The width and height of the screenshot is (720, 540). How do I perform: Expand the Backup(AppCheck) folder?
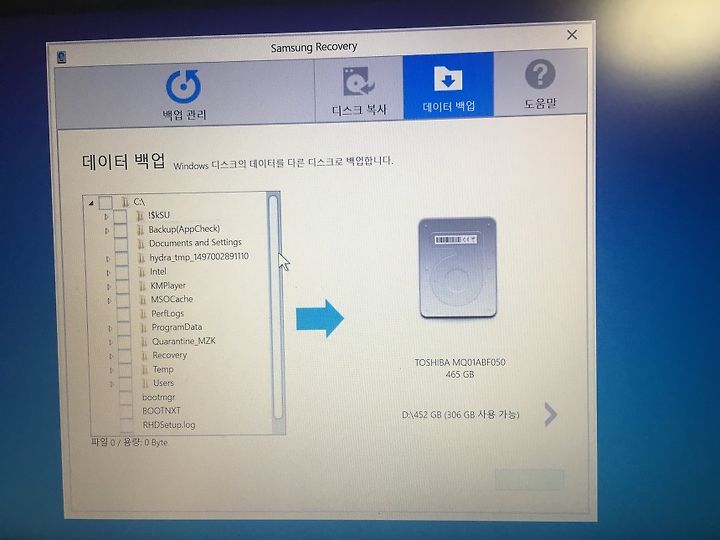pyautogui.click(x=107, y=231)
